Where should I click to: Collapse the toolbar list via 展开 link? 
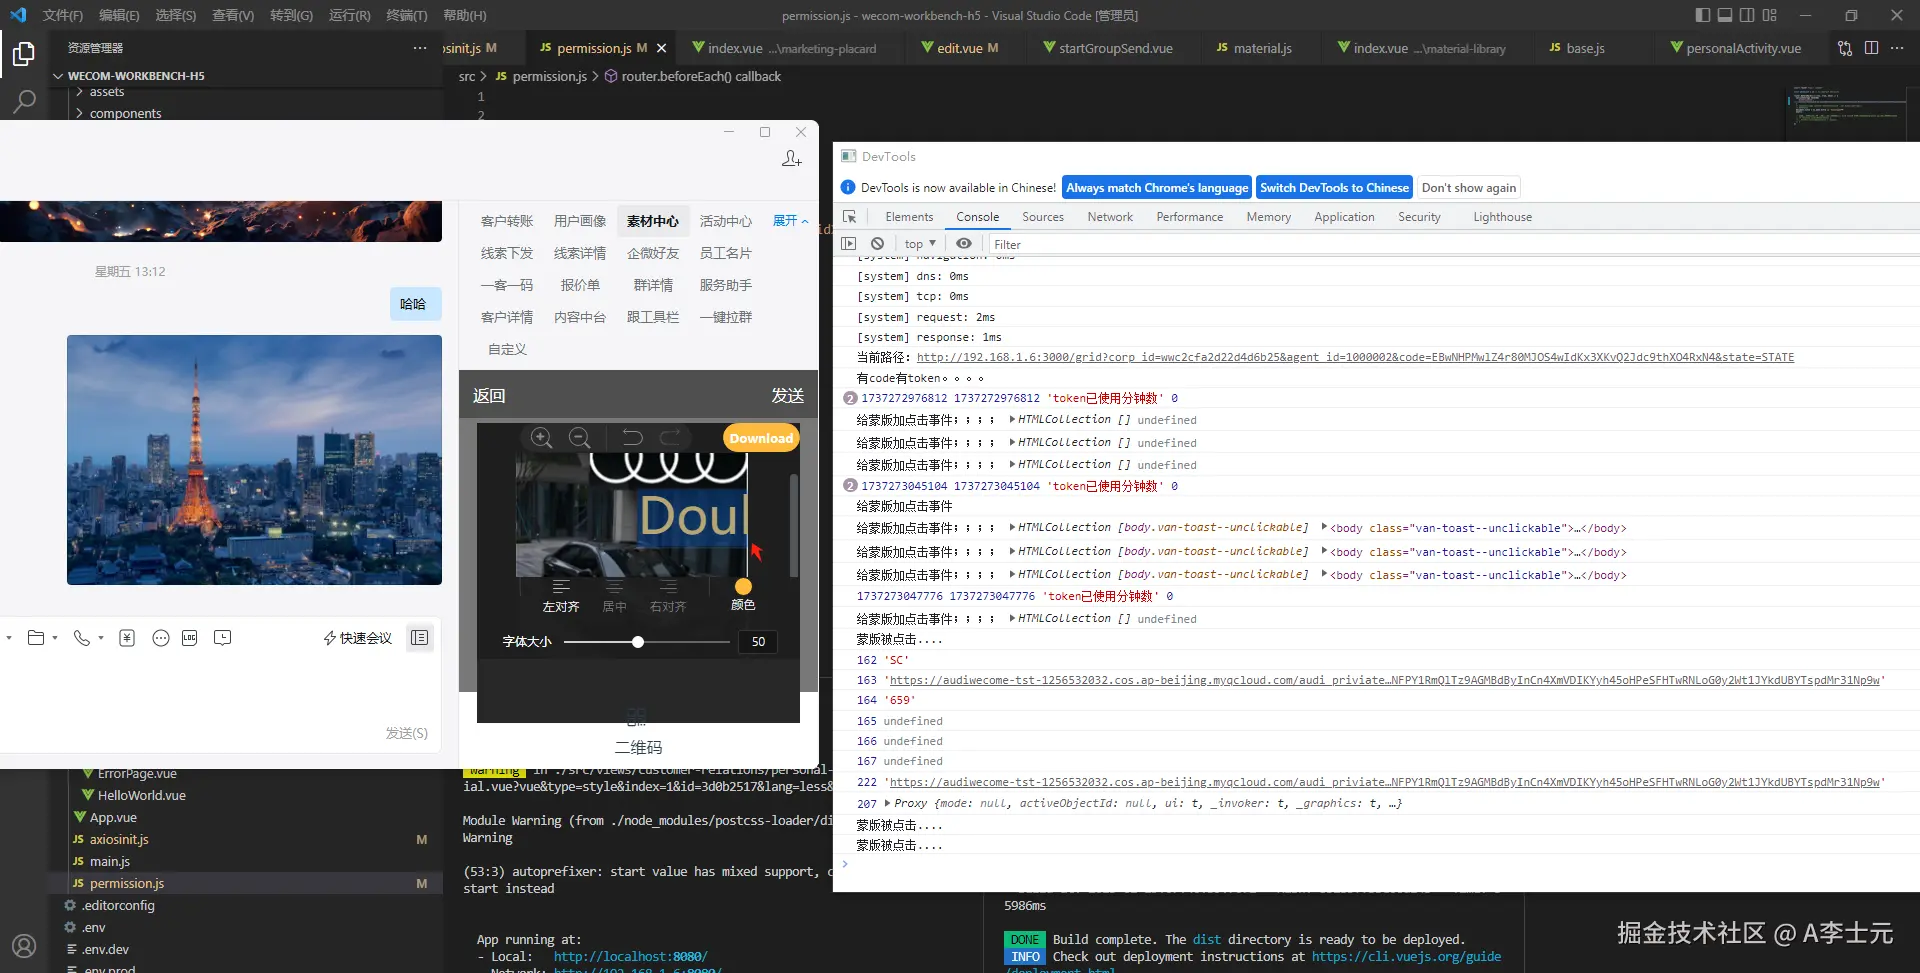pos(790,221)
